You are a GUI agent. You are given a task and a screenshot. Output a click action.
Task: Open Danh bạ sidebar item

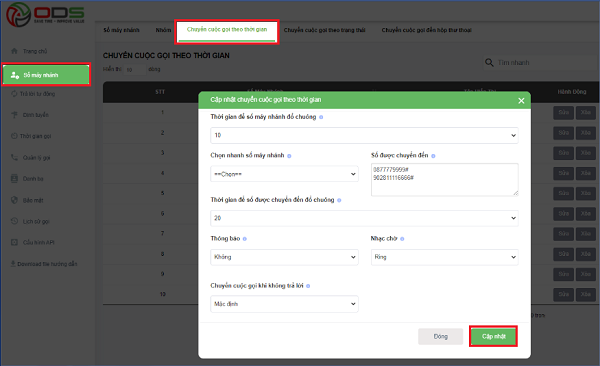tap(33, 179)
